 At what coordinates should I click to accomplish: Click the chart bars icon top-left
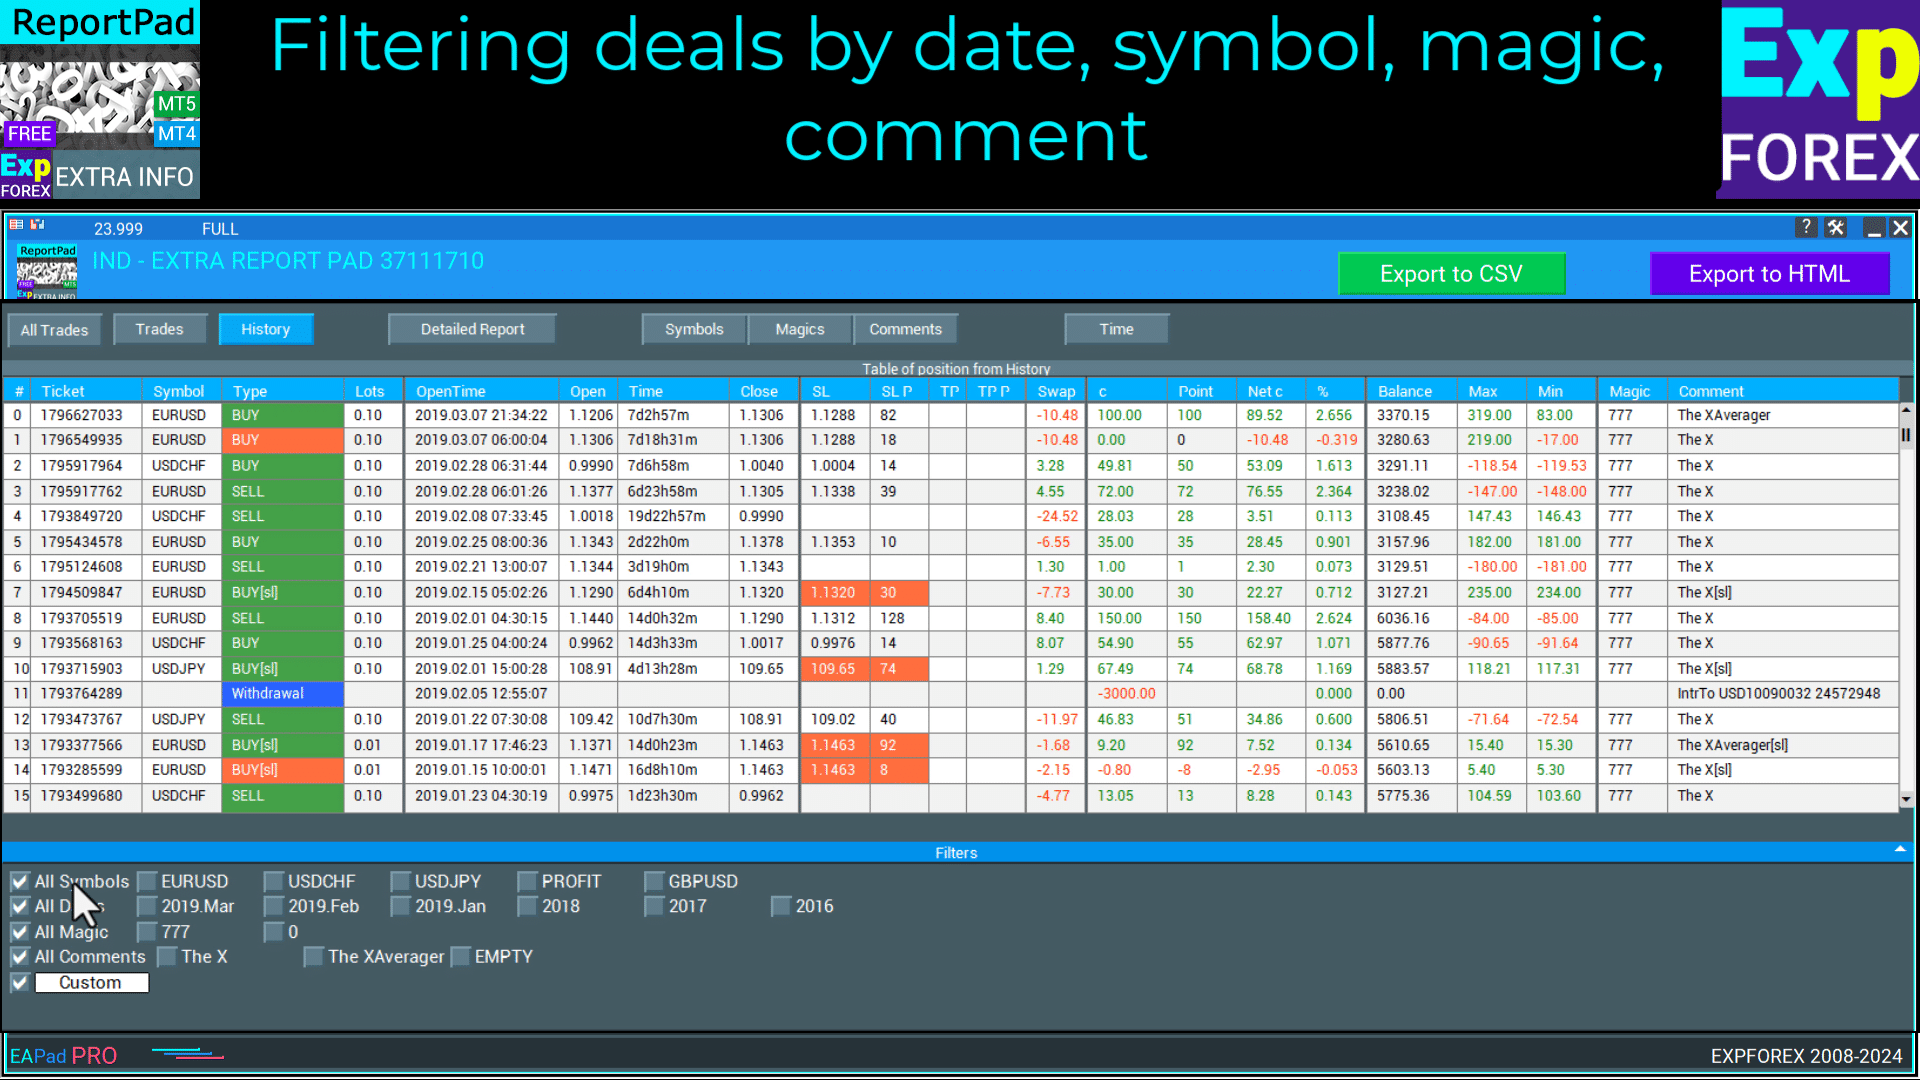(37, 226)
